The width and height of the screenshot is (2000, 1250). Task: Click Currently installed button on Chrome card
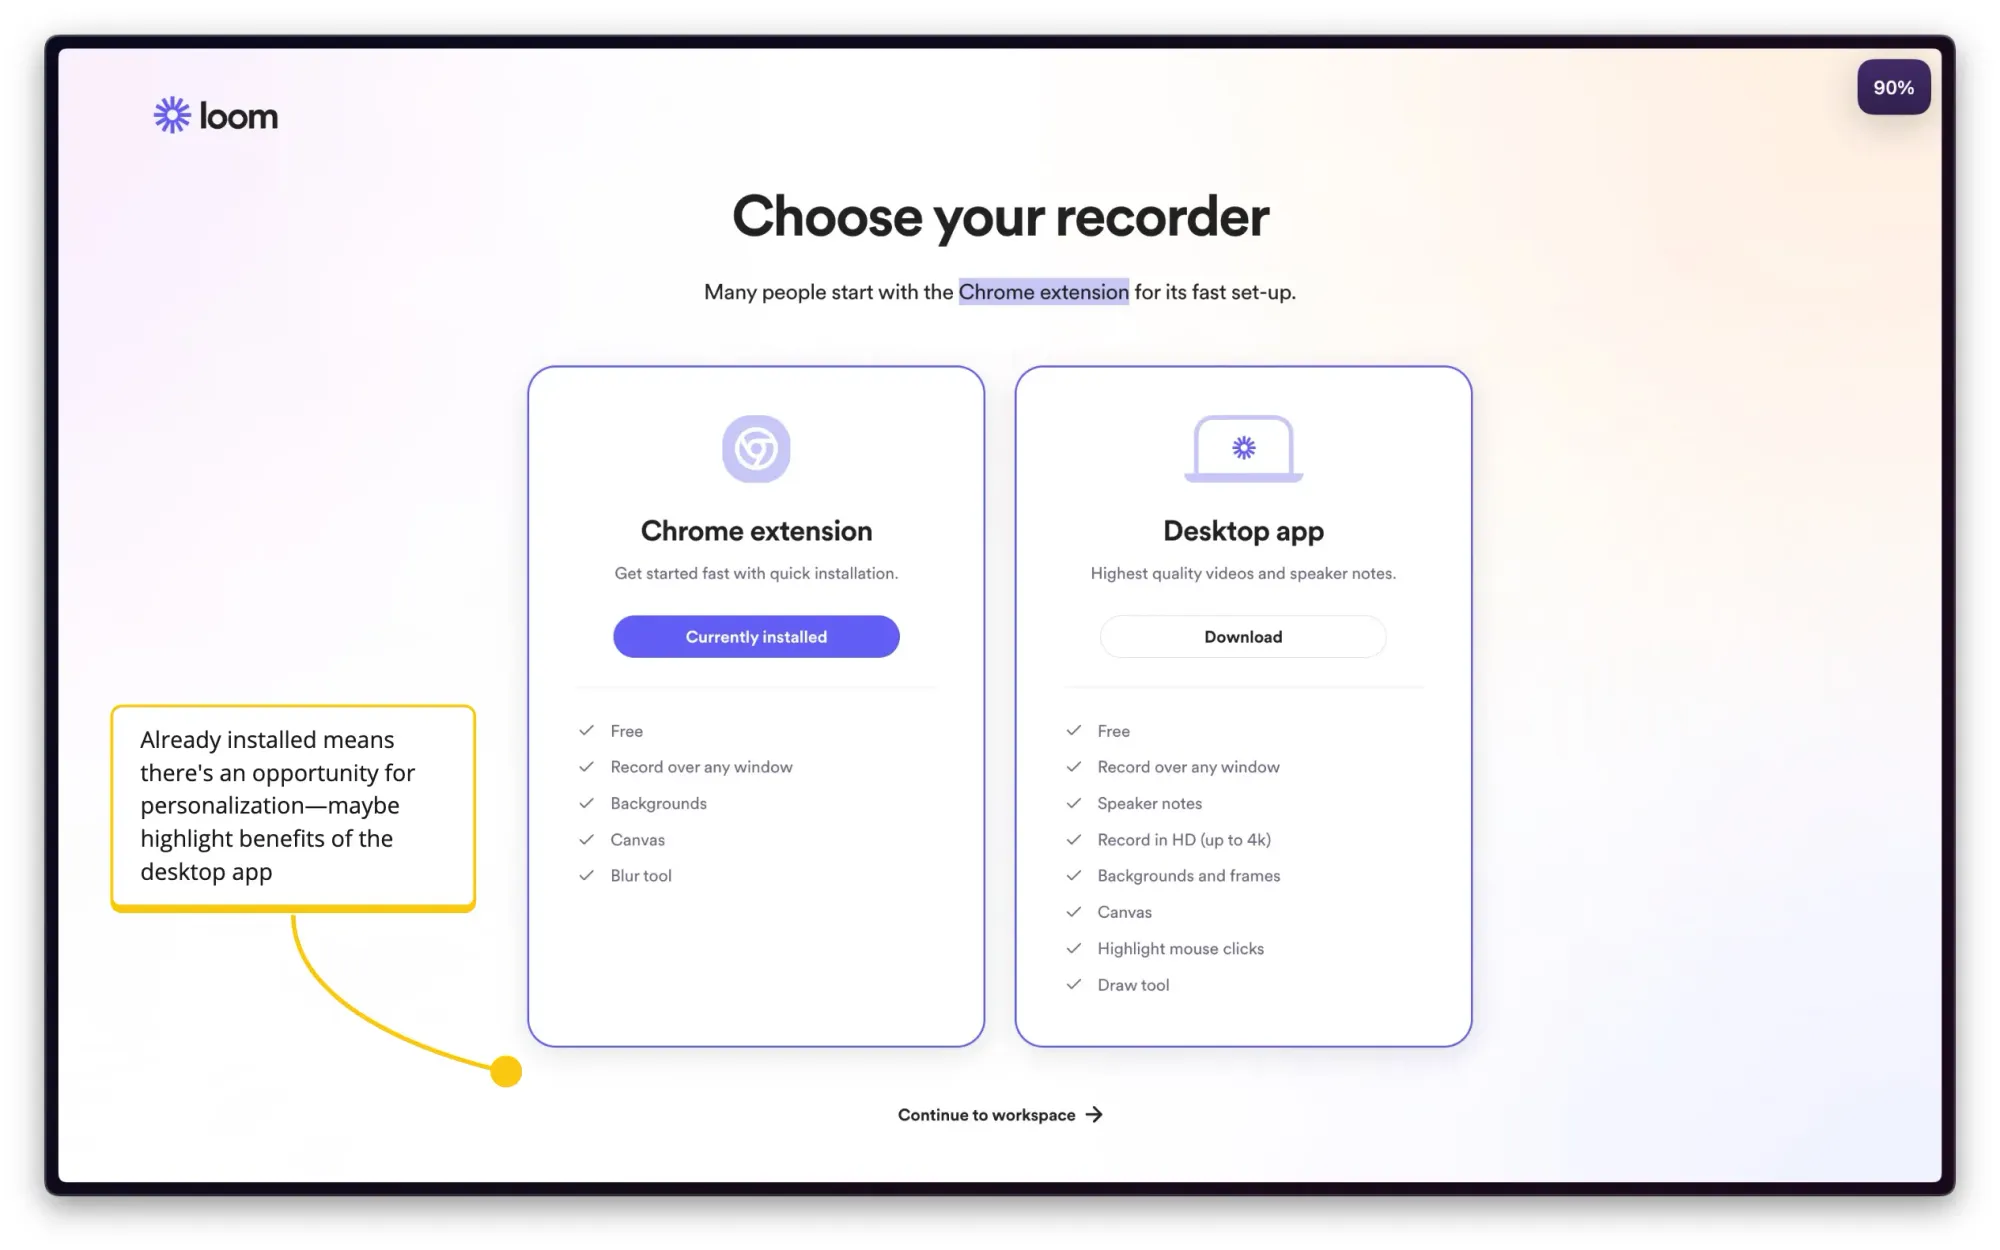tap(756, 635)
